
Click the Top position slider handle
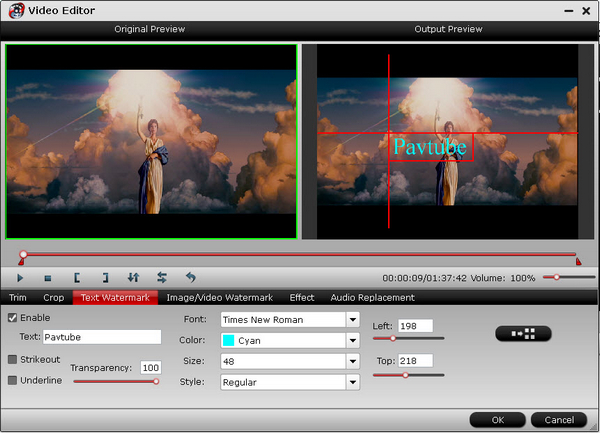coord(405,375)
